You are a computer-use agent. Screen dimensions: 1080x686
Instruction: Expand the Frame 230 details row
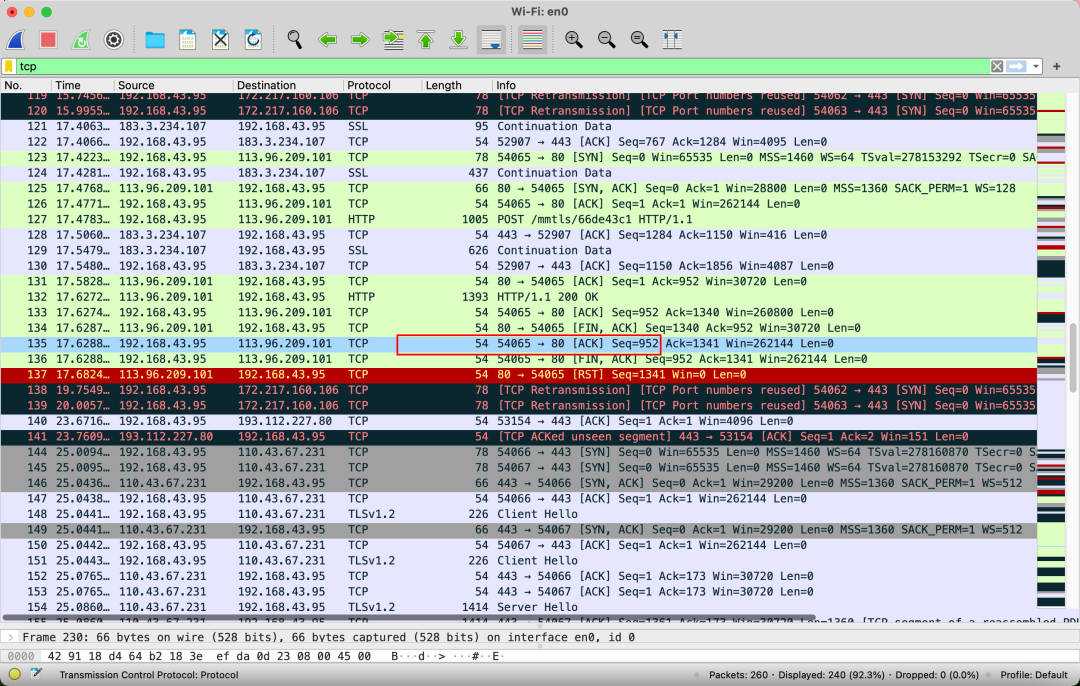(10, 637)
